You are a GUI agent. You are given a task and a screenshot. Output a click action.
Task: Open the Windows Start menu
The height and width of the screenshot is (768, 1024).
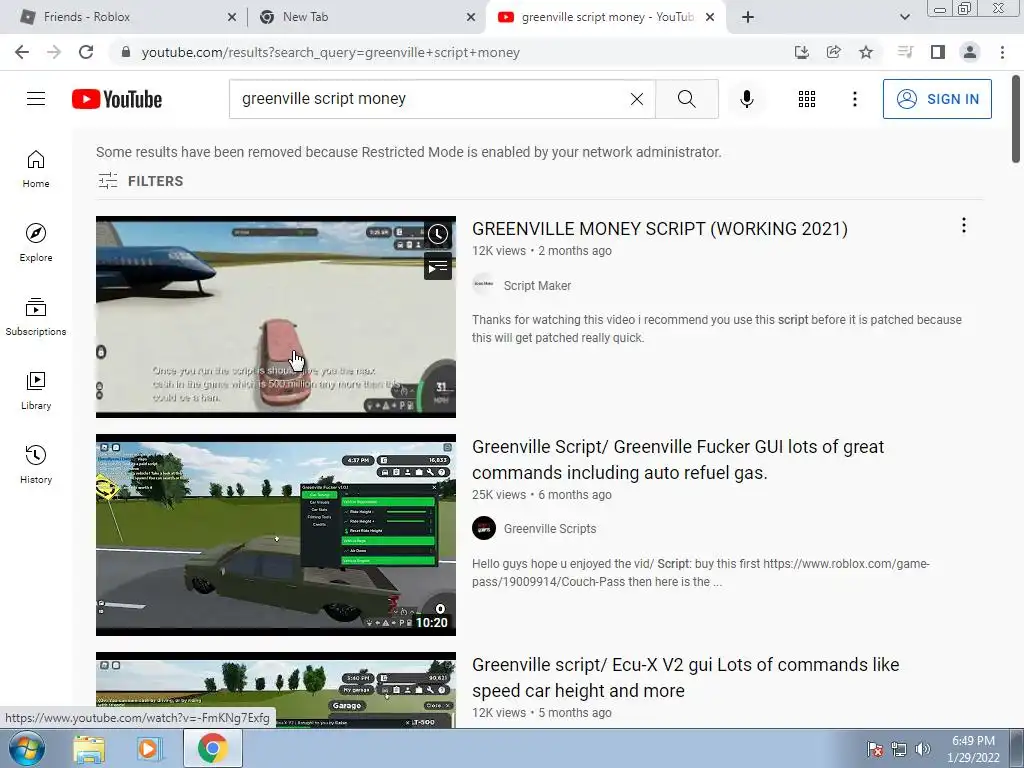point(26,748)
